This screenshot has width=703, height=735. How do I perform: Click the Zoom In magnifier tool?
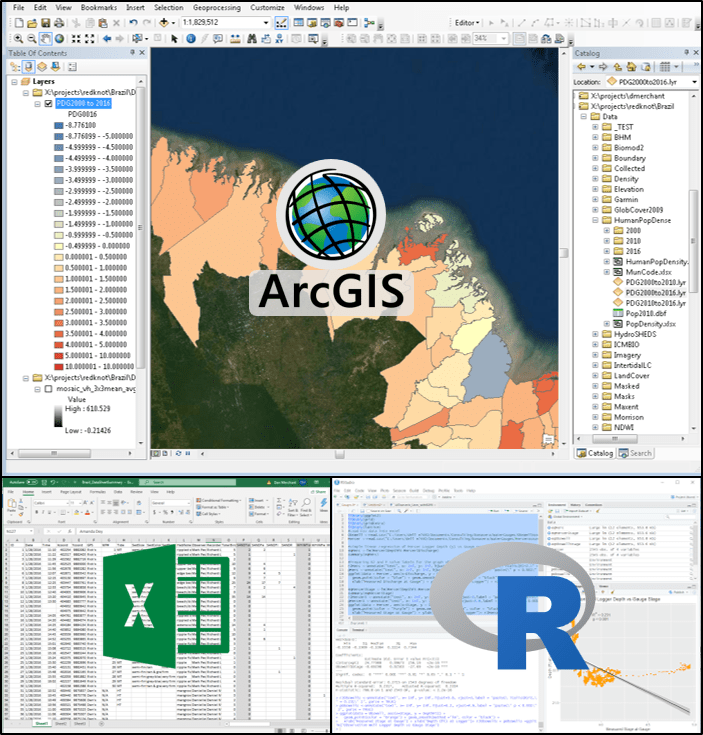pos(18,38)
